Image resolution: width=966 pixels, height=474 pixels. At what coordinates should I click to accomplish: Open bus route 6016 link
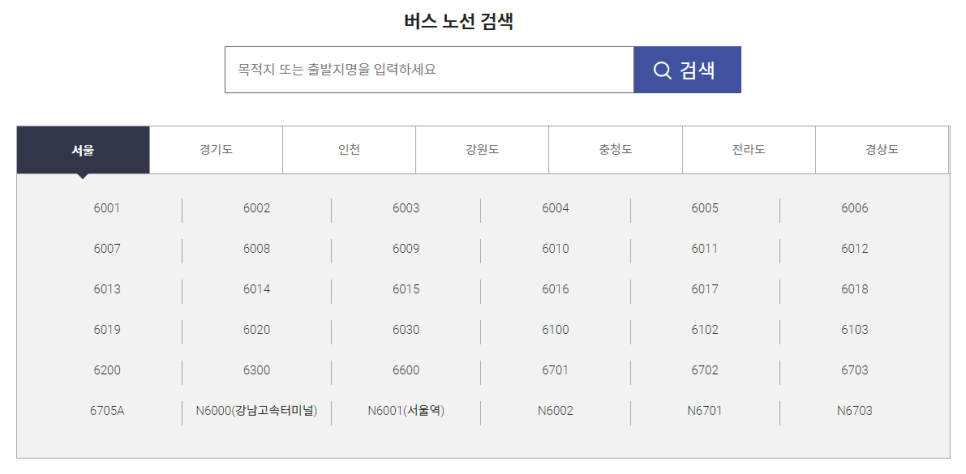tap(555, 289)
